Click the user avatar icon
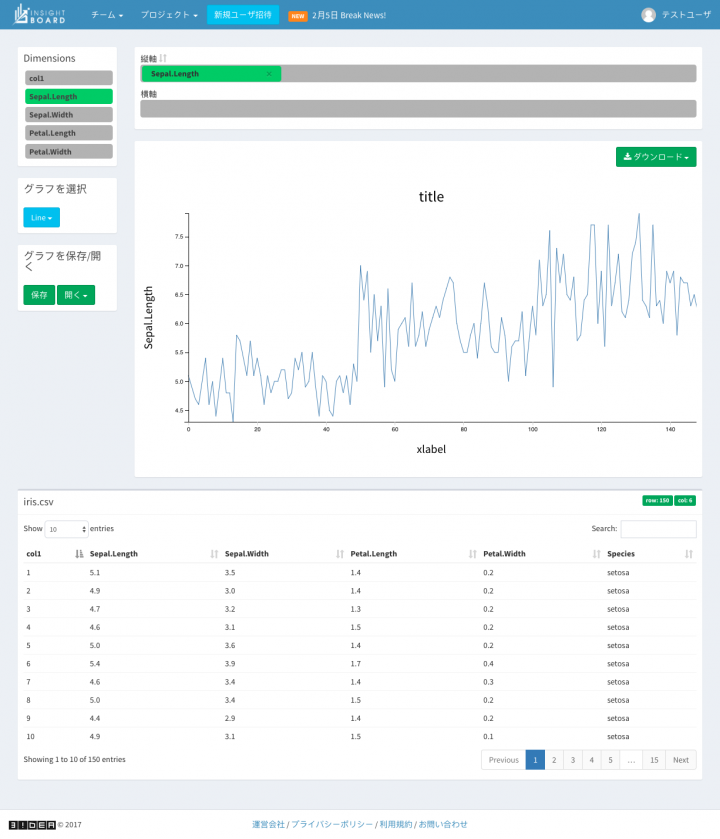The width and height of the screenshot is (720, 839). coord(649,15)
